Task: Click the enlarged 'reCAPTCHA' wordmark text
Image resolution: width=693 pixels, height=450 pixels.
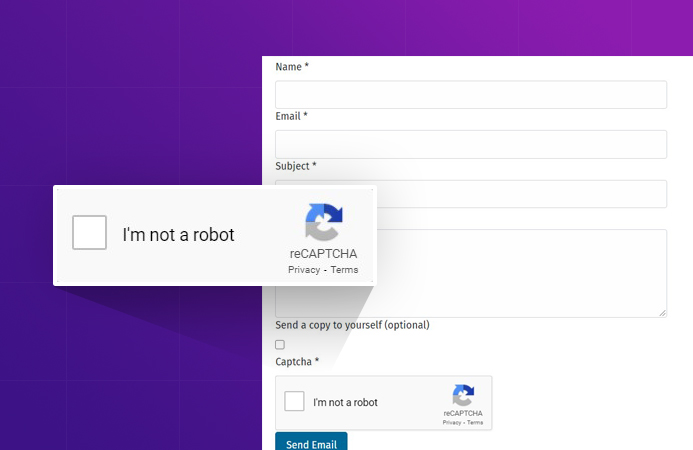Action: tap(324, 254)
